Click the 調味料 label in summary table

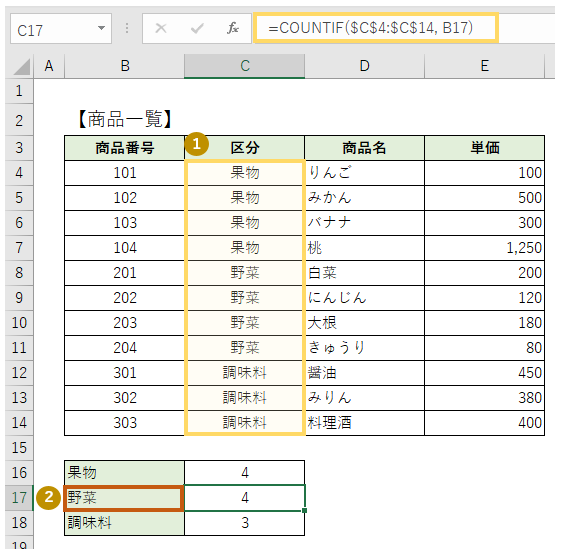pos(125,523)
